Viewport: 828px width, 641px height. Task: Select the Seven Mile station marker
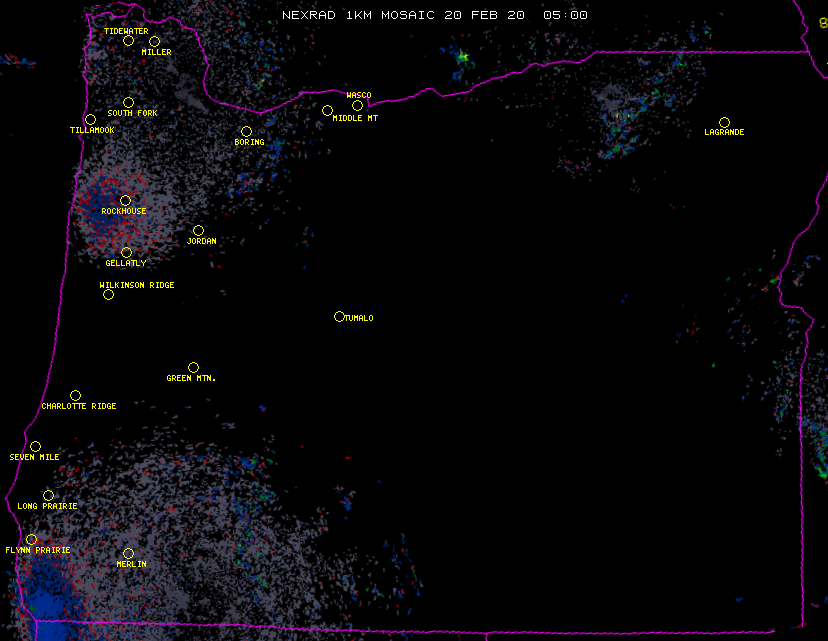[x=35, y=446]
